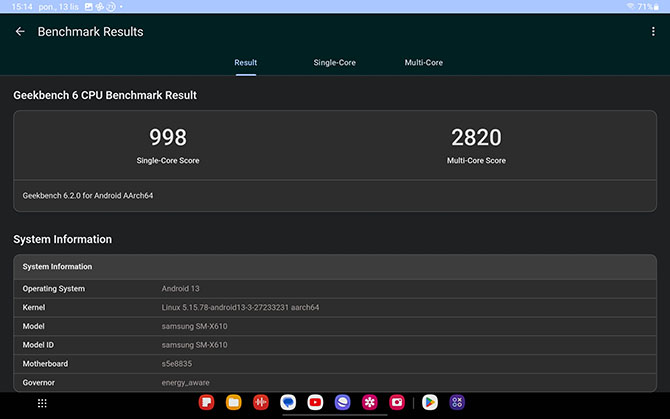Tap the navigation gesture handle bar

tap(335, 415)
